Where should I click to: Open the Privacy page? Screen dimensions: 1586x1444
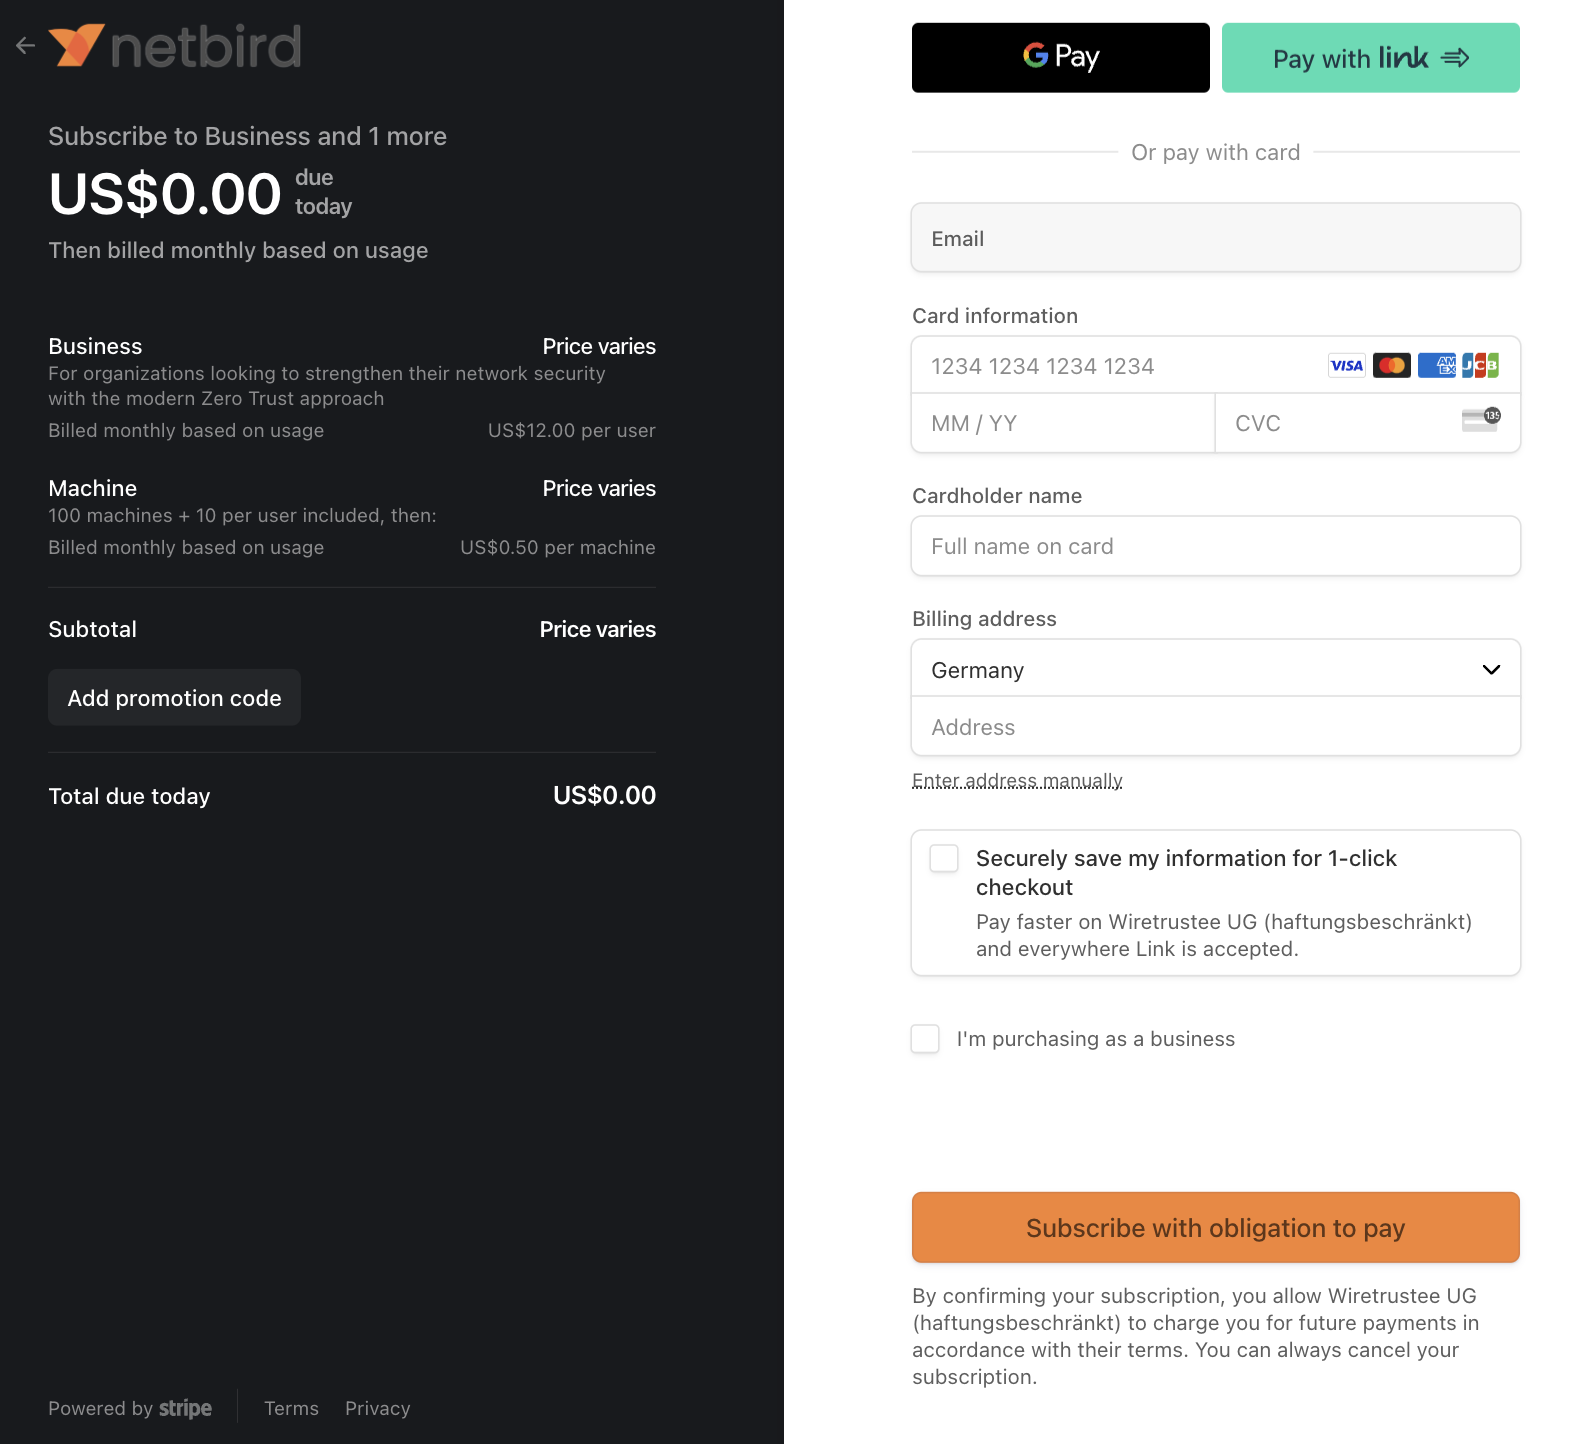click(377, 1408)
